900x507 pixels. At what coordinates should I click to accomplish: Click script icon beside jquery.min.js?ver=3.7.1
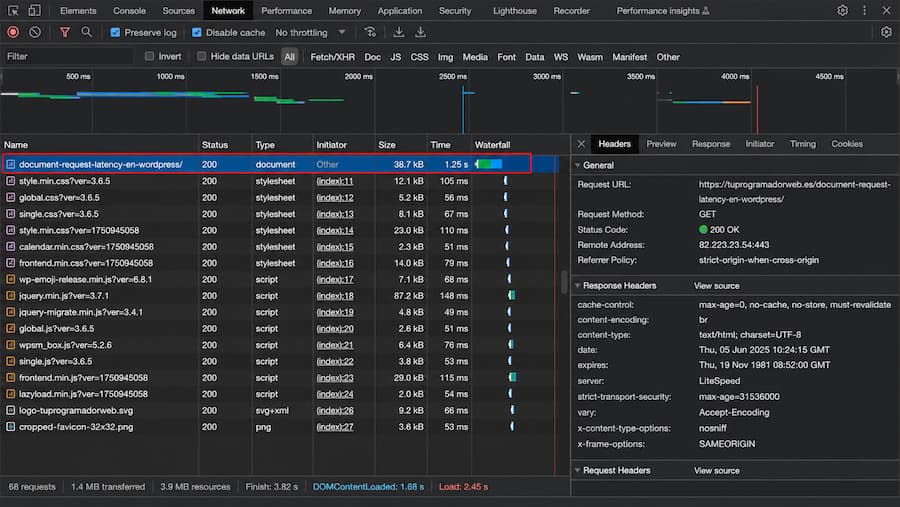pyautogui.click(x=10, y=296)
